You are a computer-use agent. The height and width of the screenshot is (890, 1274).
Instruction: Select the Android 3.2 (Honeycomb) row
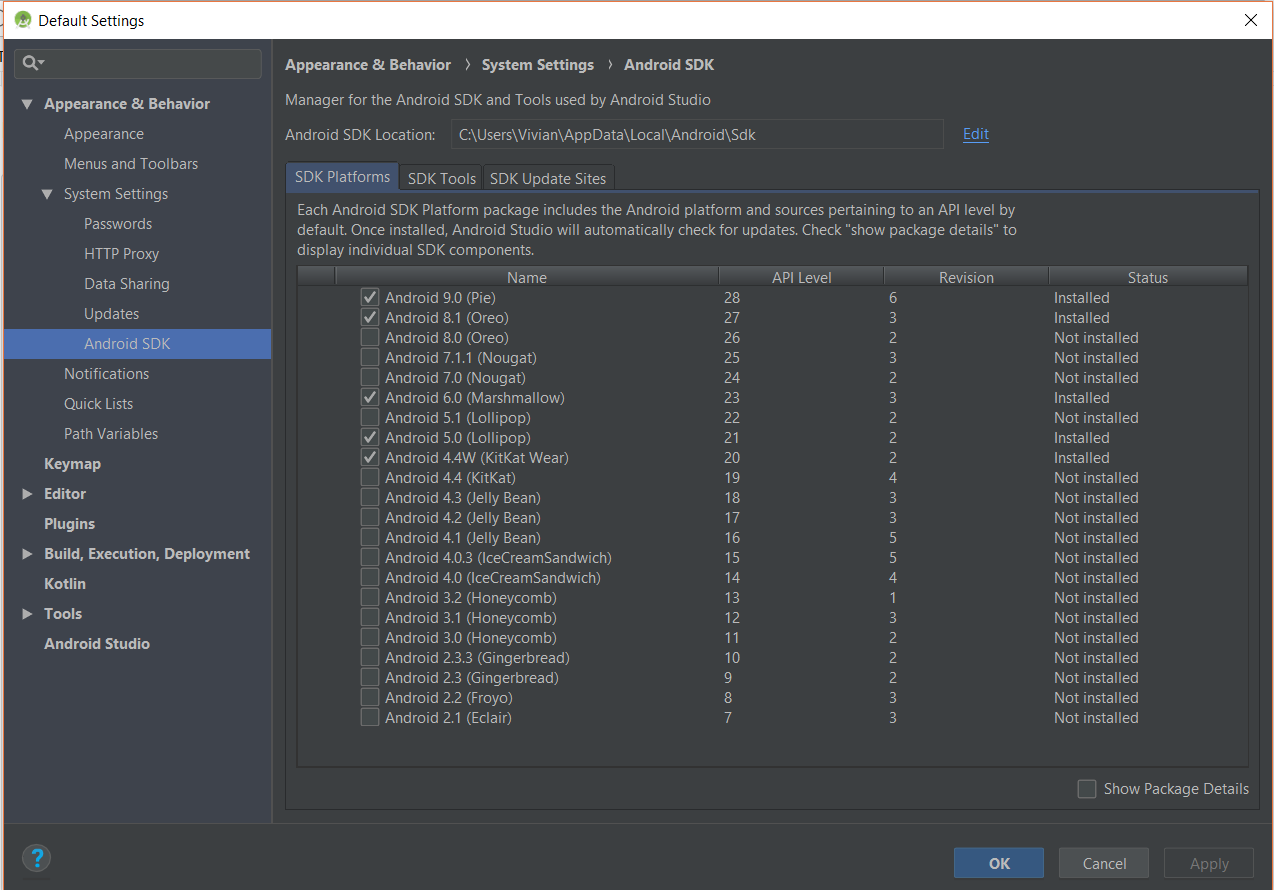(x=772, y=597)
